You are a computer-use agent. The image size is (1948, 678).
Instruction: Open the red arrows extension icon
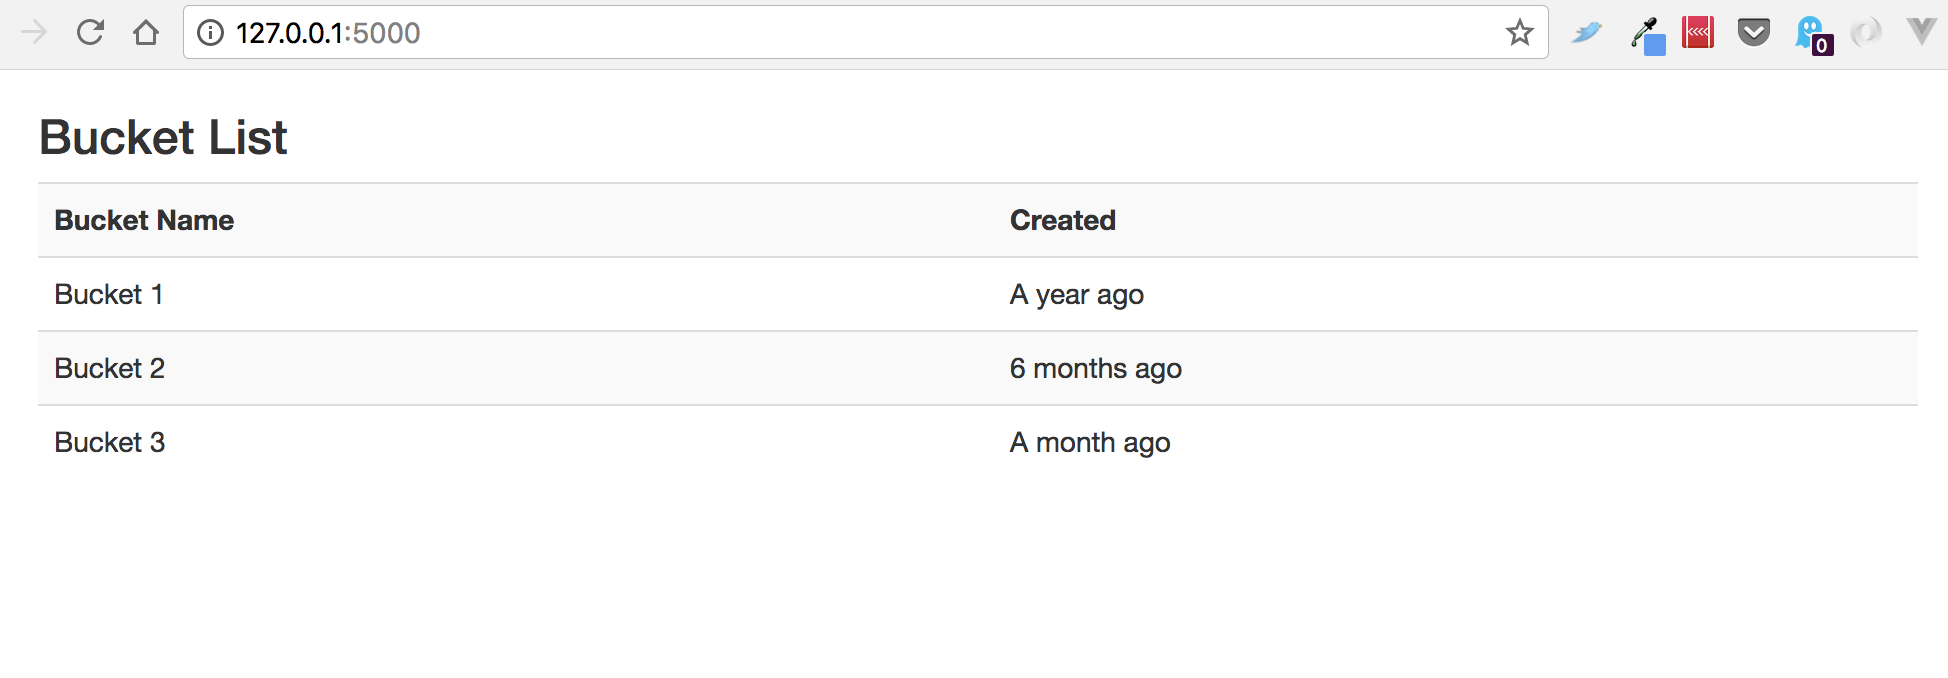tap(1698, 33)
